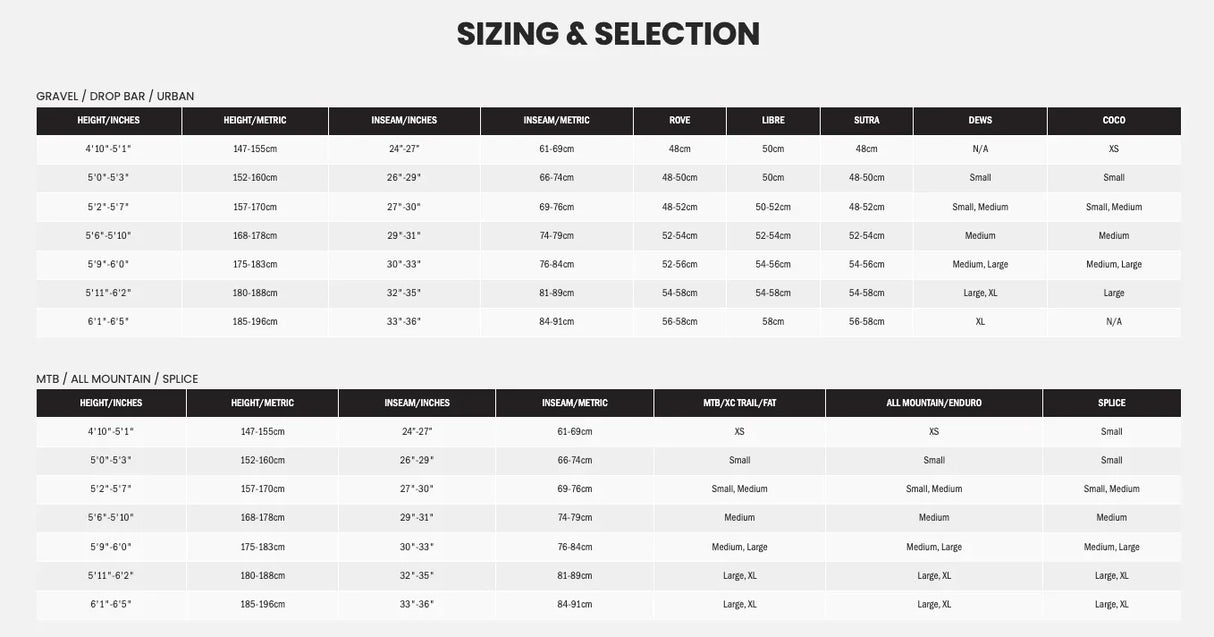The width and height of the screenshot is (1214, 637).
Task: Select the LIBRE column header
Action: [773, 121]
